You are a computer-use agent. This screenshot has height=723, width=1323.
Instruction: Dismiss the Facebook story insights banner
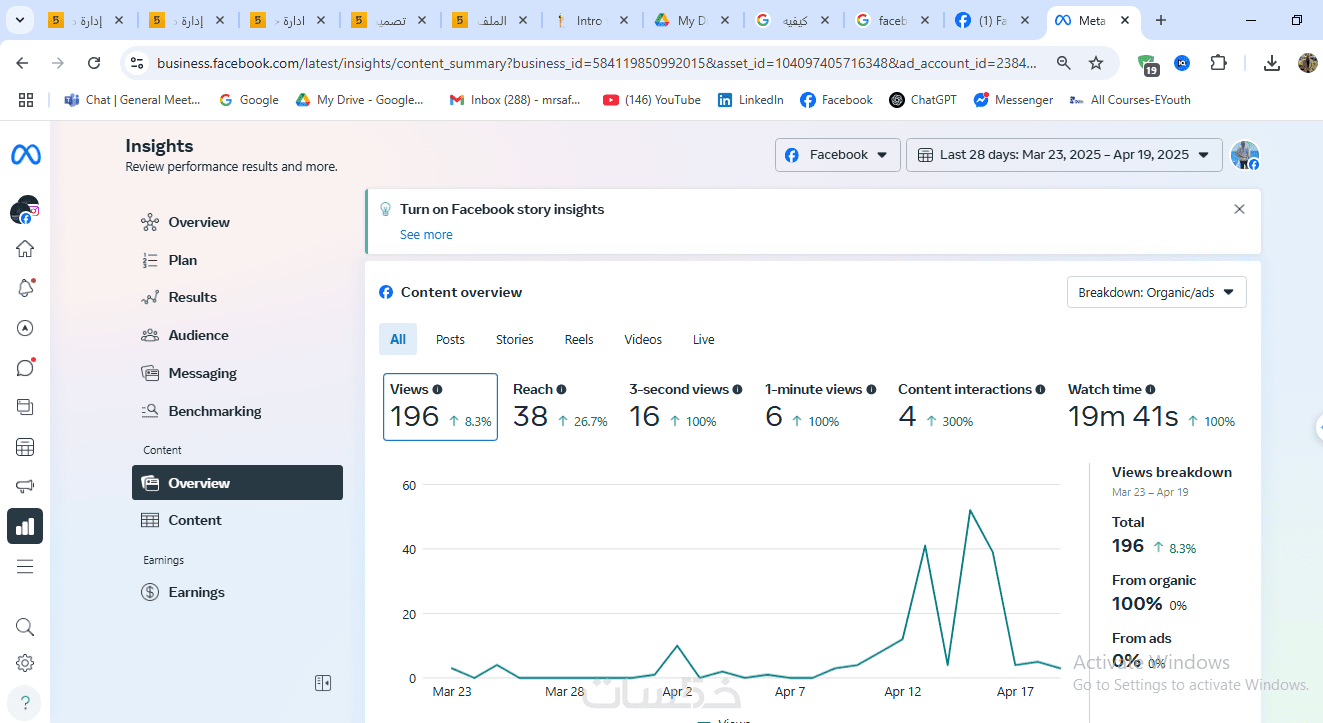[1239, 209]
